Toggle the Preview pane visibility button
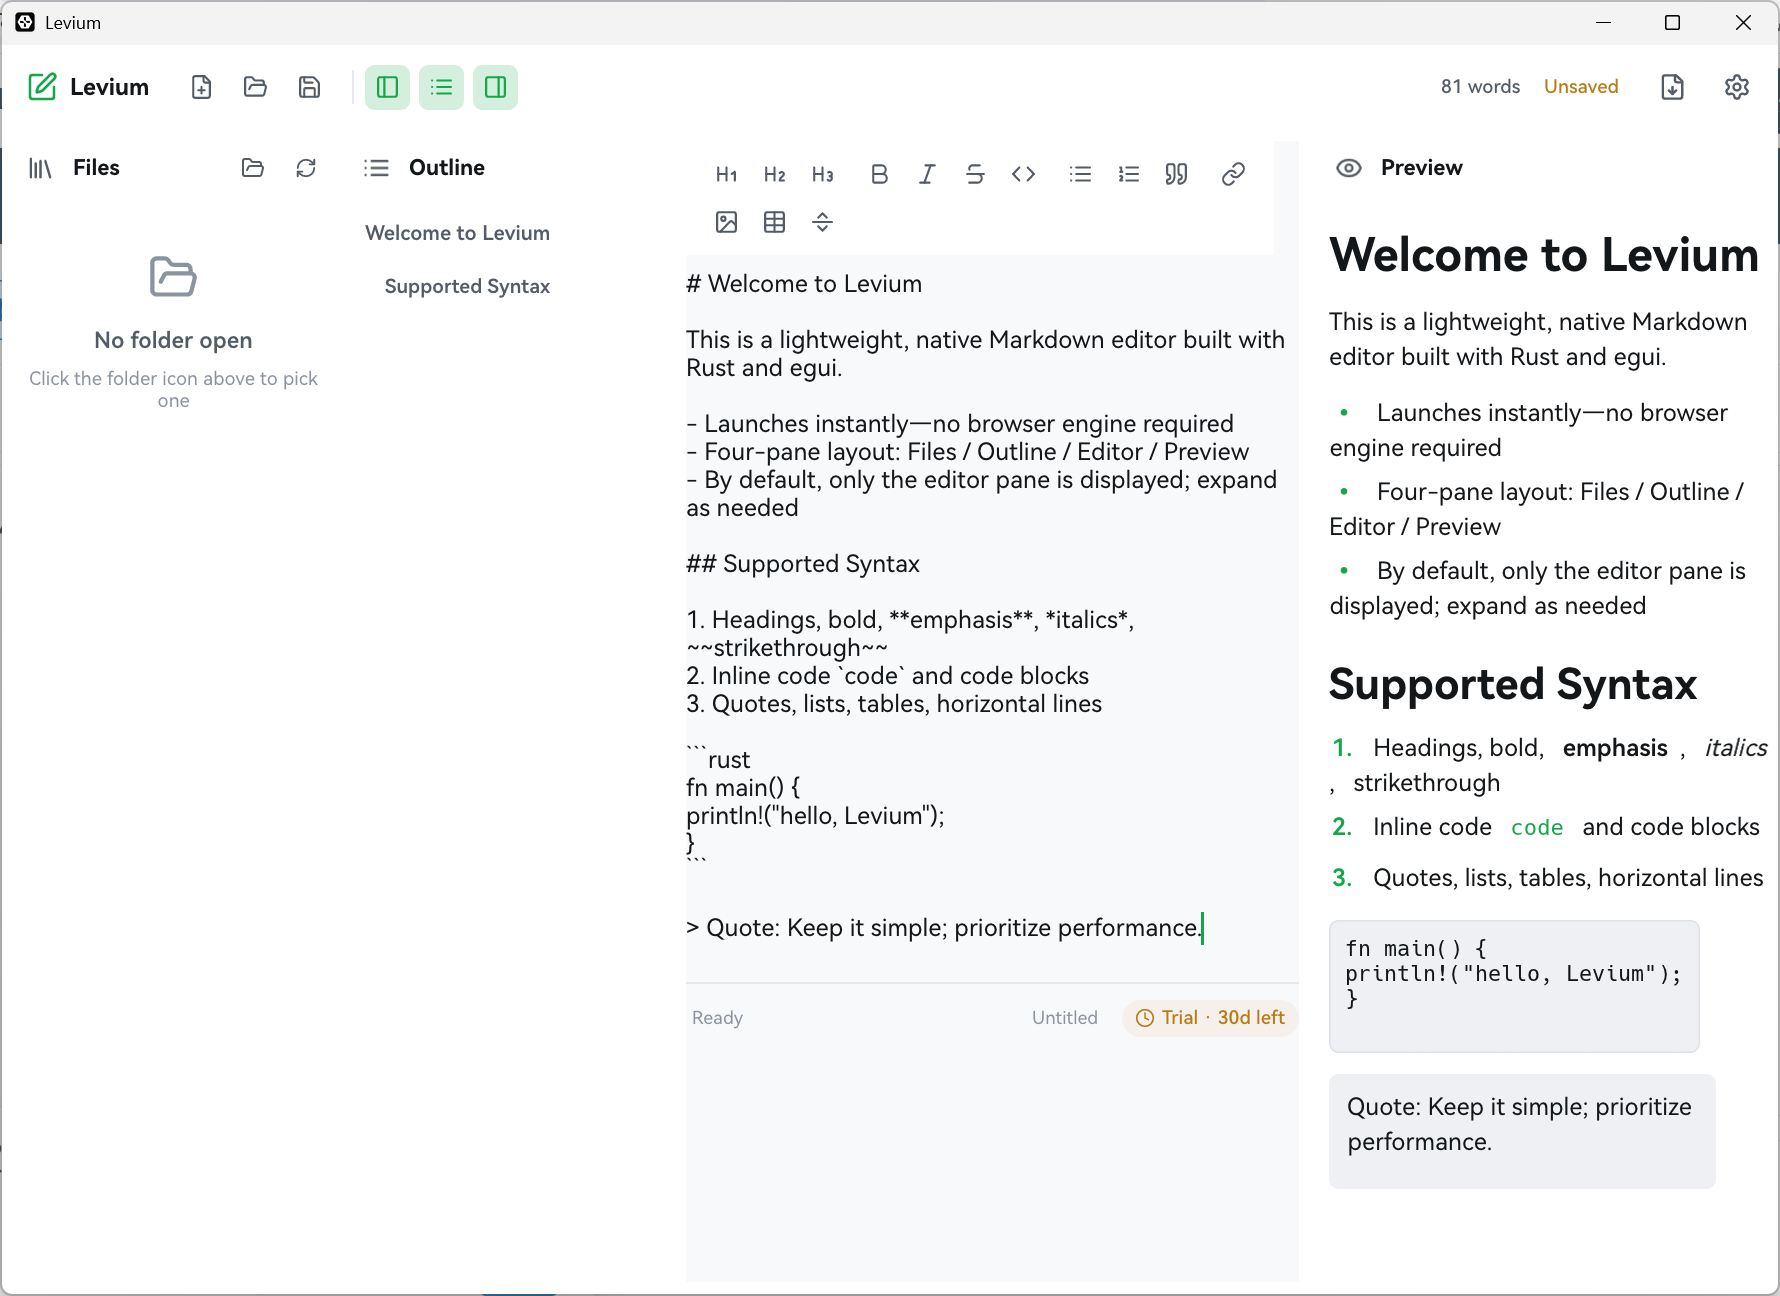 coord(495,87)
